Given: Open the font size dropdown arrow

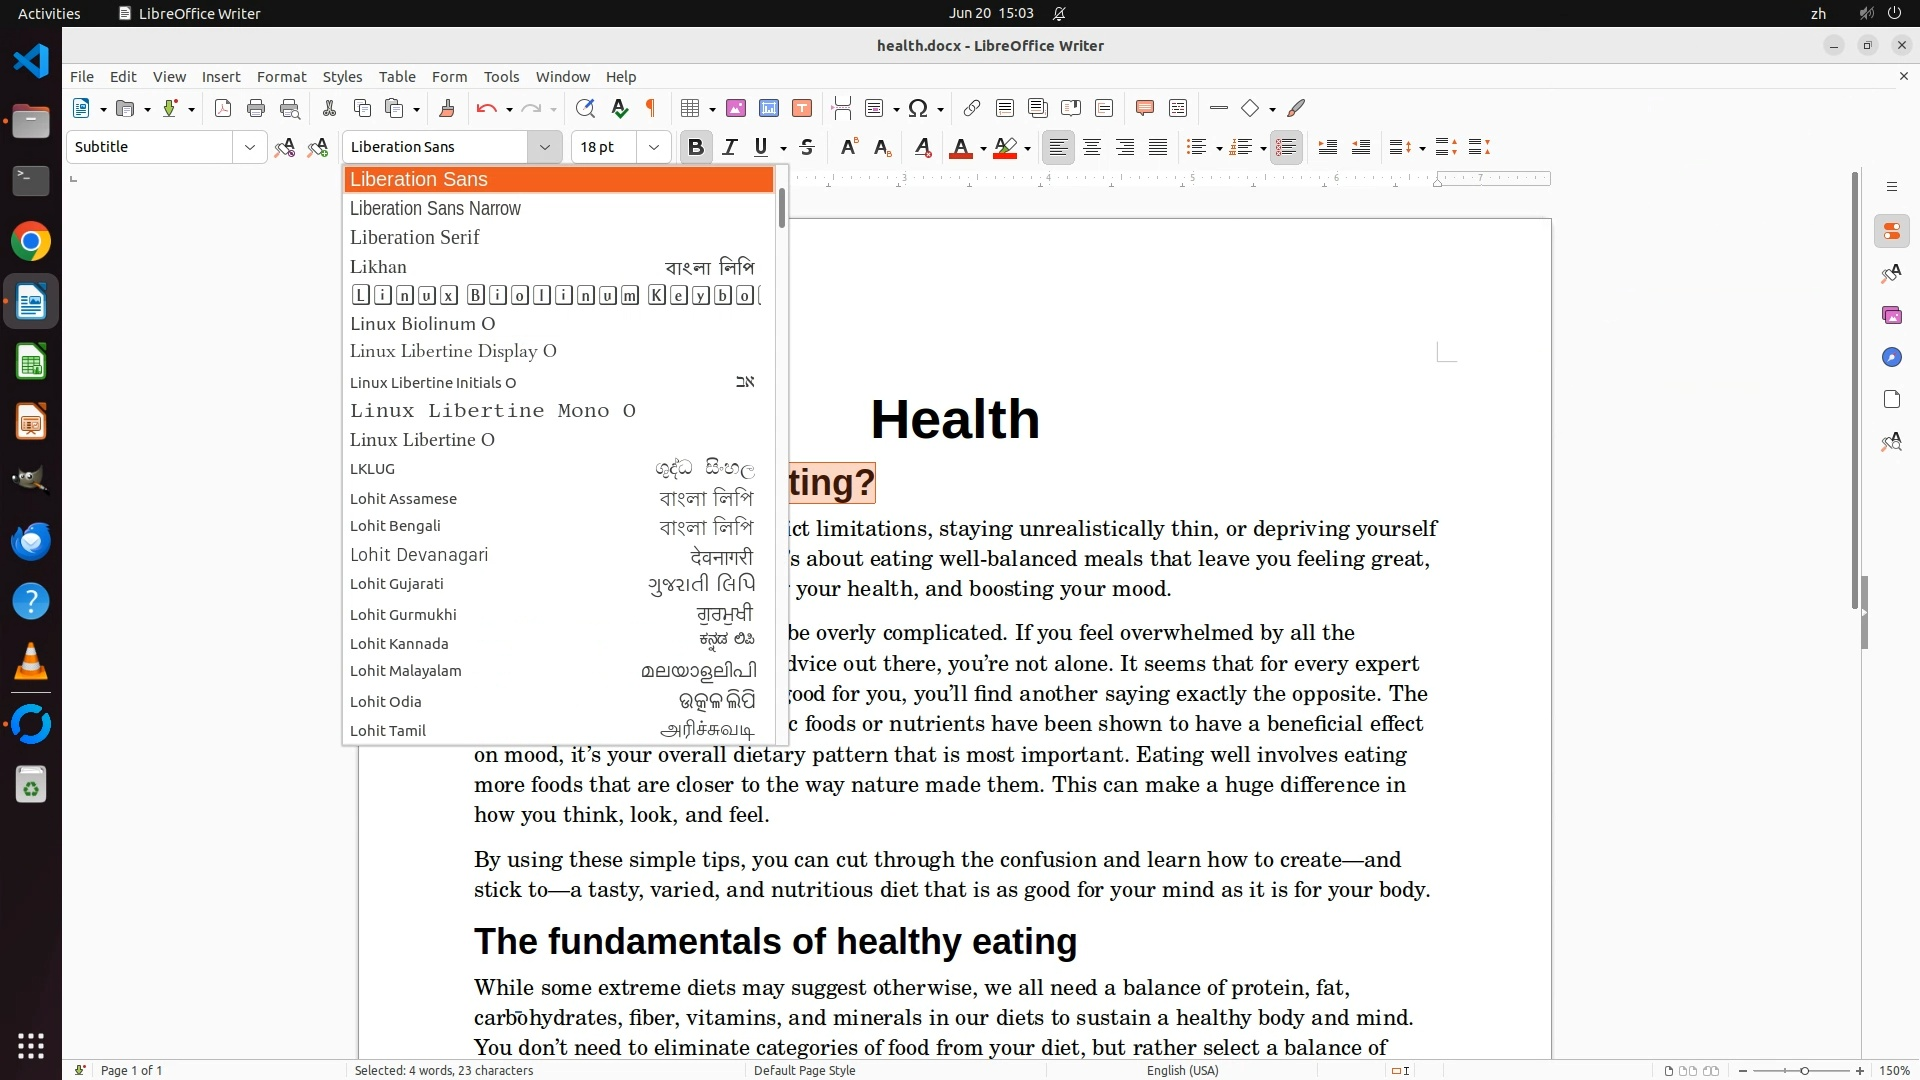Looking at the screenshot, I should [654, 147].
